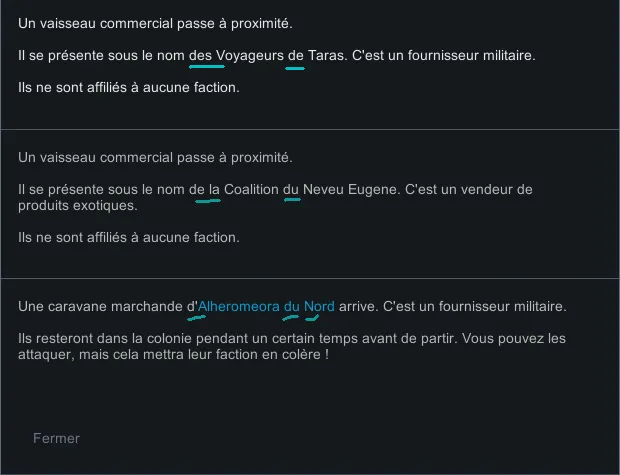Select 'fournisseur militaire' text in the Taras message
The width and height of the screenshot is (620, 475).
(x=472, y=55)
